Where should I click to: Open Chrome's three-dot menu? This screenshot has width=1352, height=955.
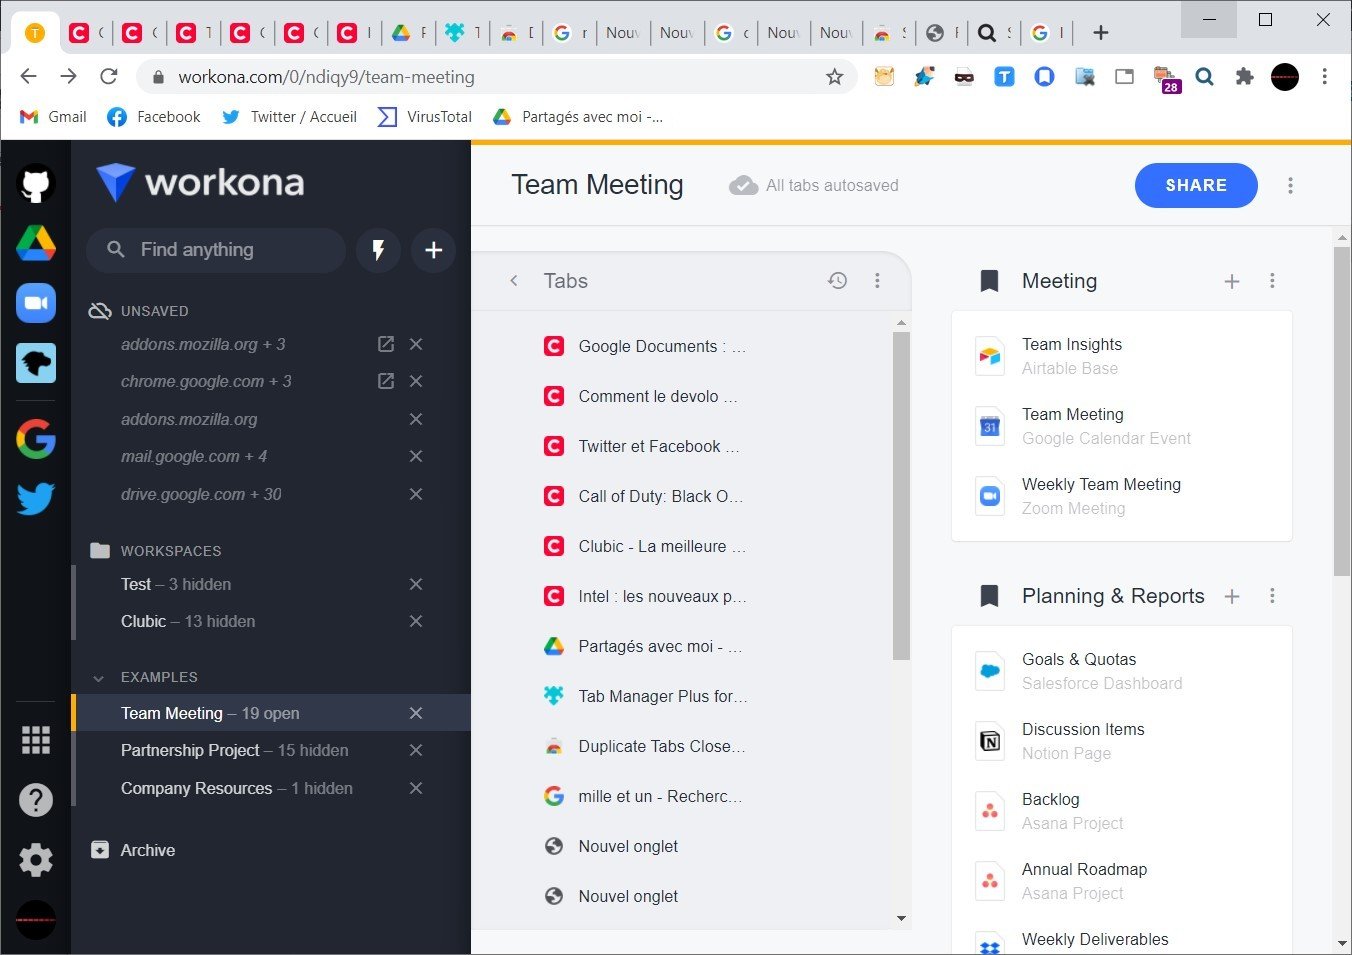(1324, 76)
